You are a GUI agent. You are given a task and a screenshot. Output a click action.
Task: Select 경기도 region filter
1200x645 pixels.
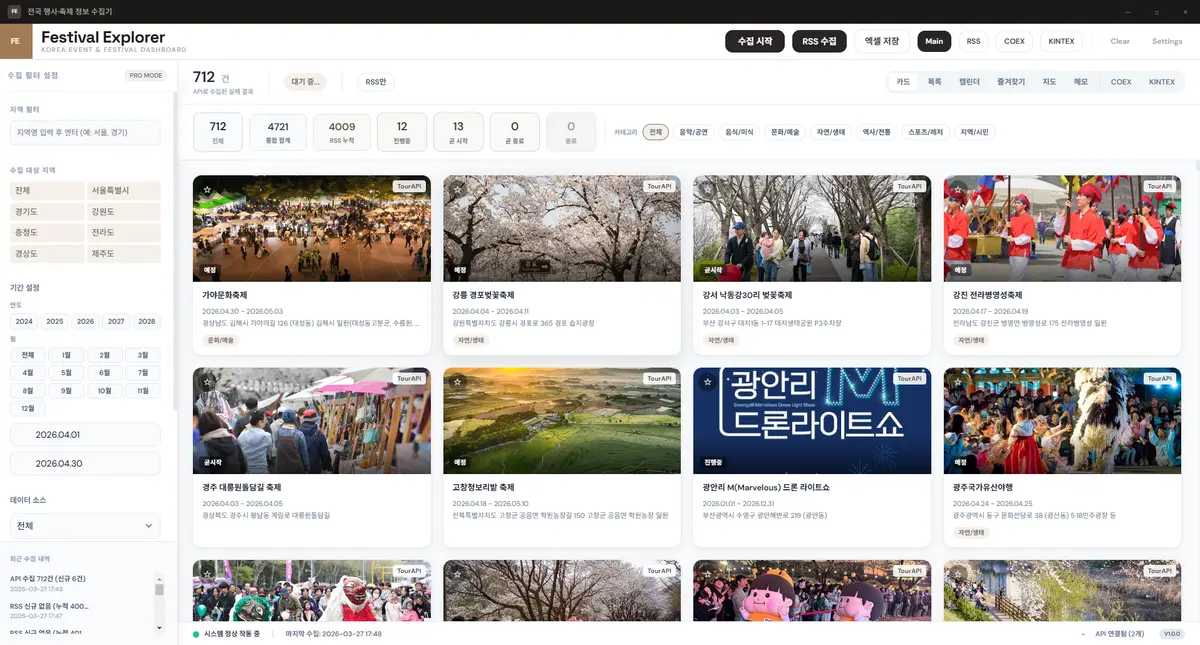46,212
